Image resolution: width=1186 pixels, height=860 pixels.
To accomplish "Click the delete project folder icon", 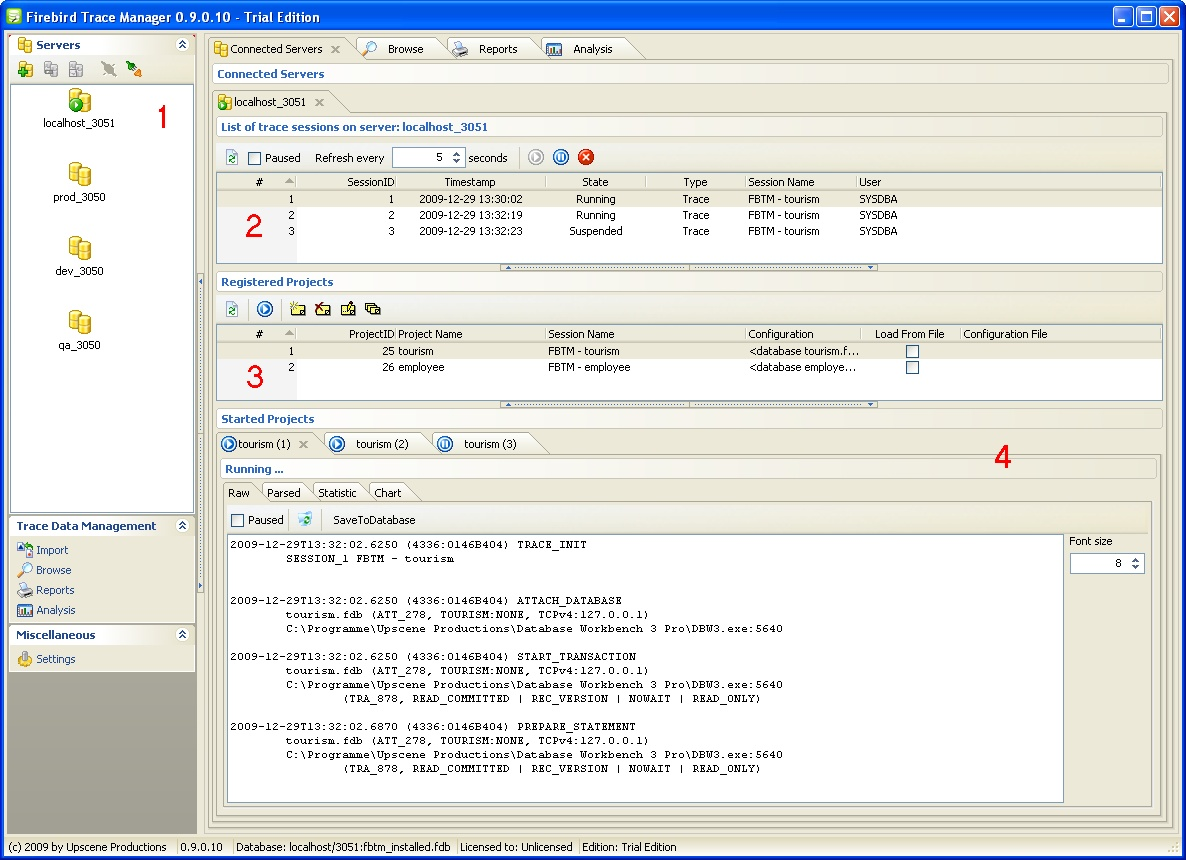I will [x=323, y=309].
